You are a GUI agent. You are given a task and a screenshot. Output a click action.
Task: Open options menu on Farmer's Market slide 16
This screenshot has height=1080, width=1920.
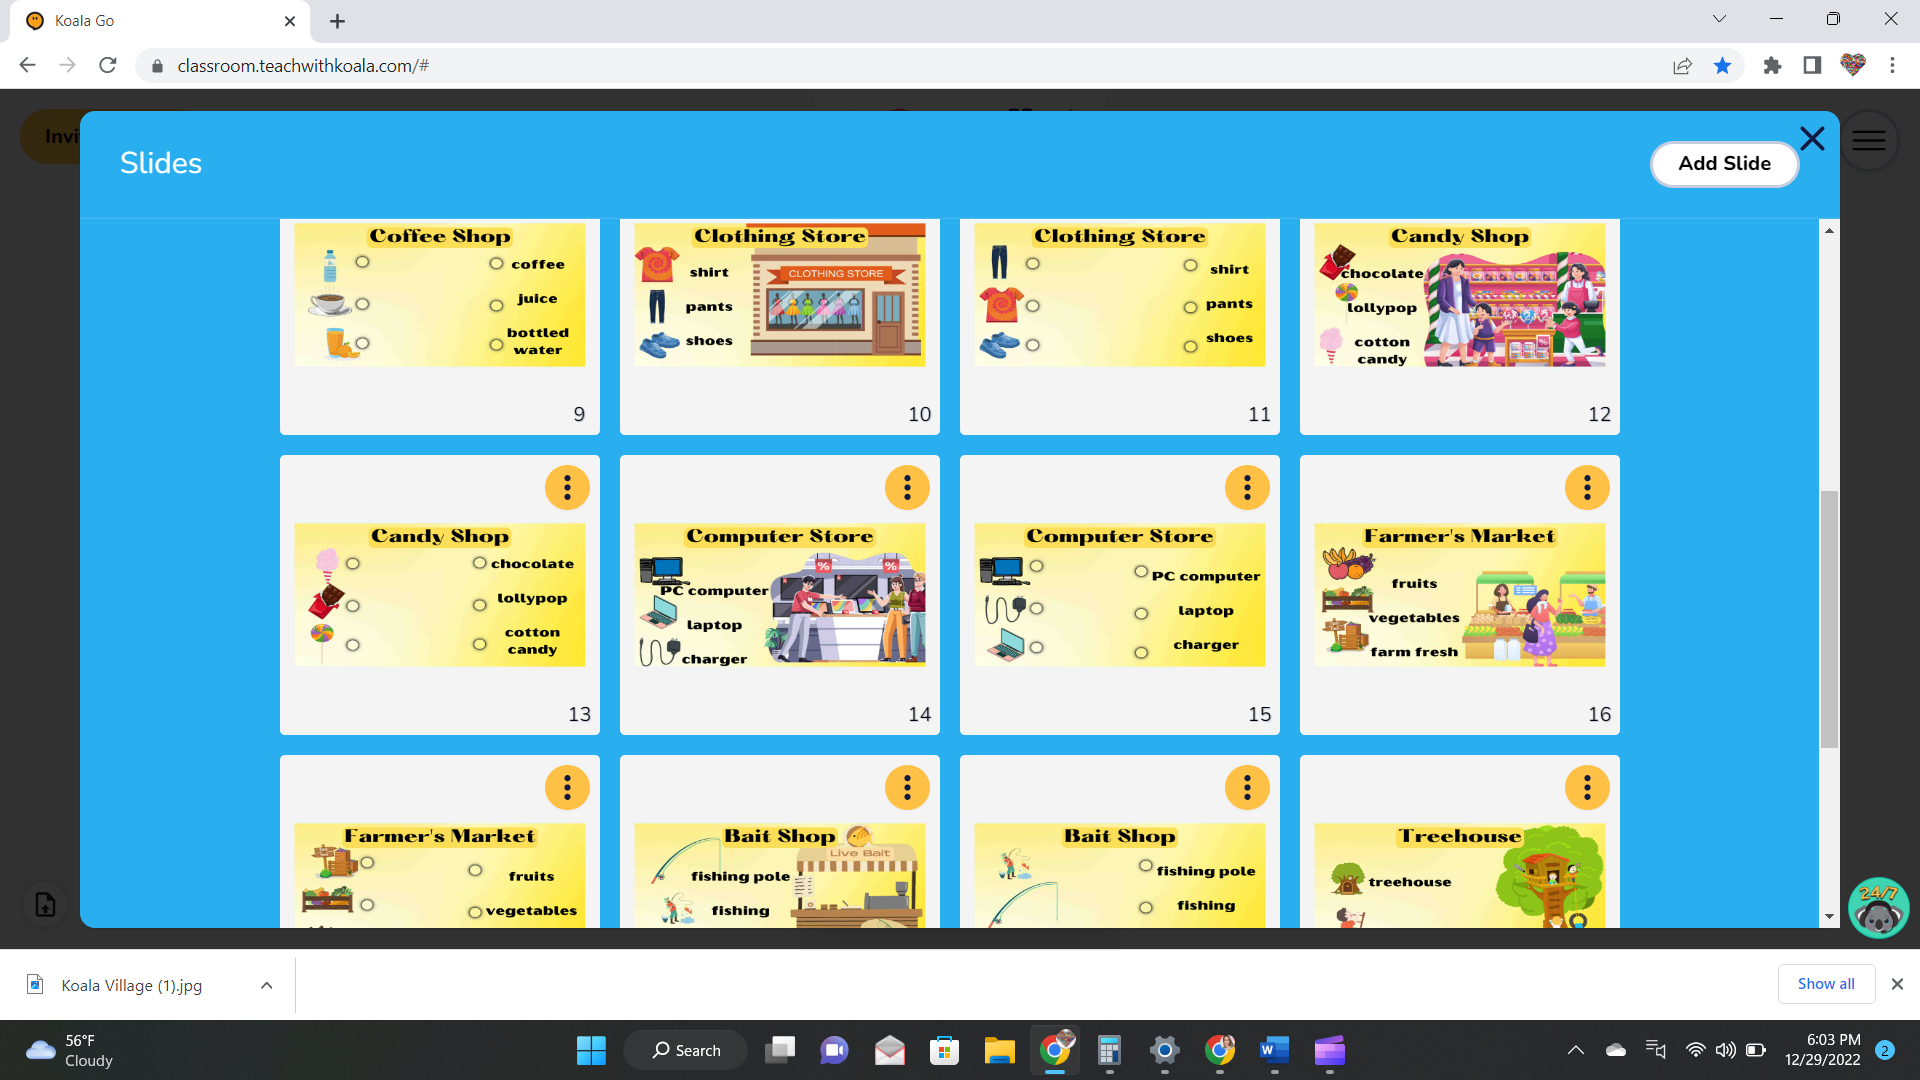click(x=1586, y=488)
